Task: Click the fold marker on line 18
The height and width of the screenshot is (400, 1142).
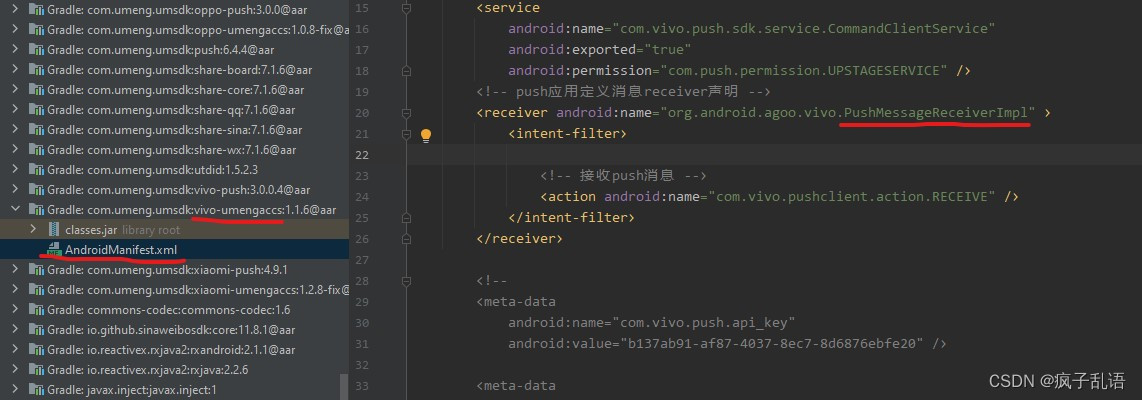Action: [x=406, y=71]
